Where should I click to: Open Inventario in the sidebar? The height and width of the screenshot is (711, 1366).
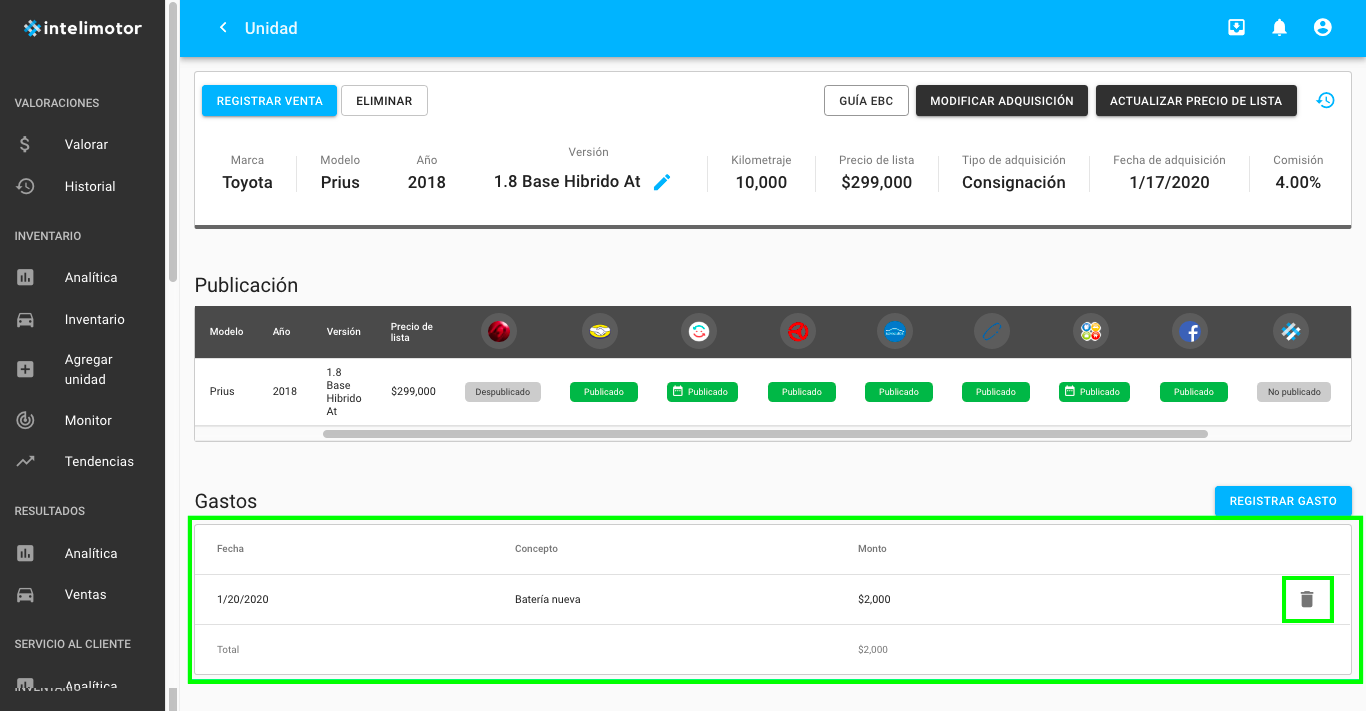coord(95,320)
